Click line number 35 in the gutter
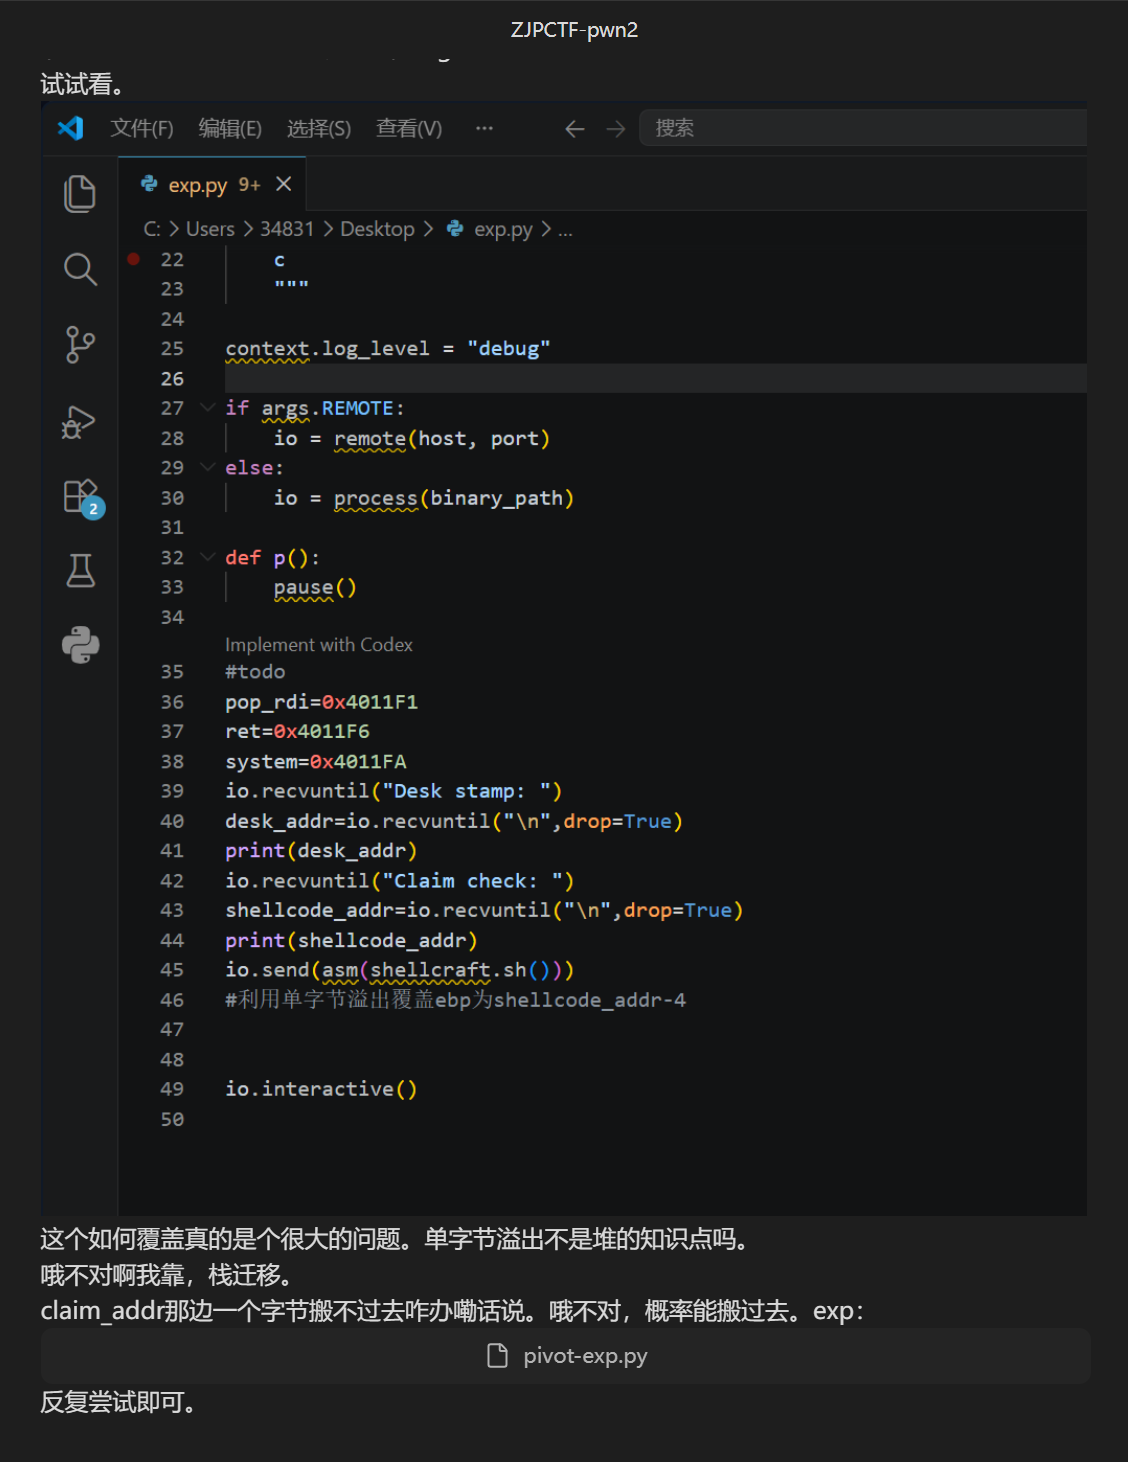This screenshot has width=1128, height=1462. 172,672
